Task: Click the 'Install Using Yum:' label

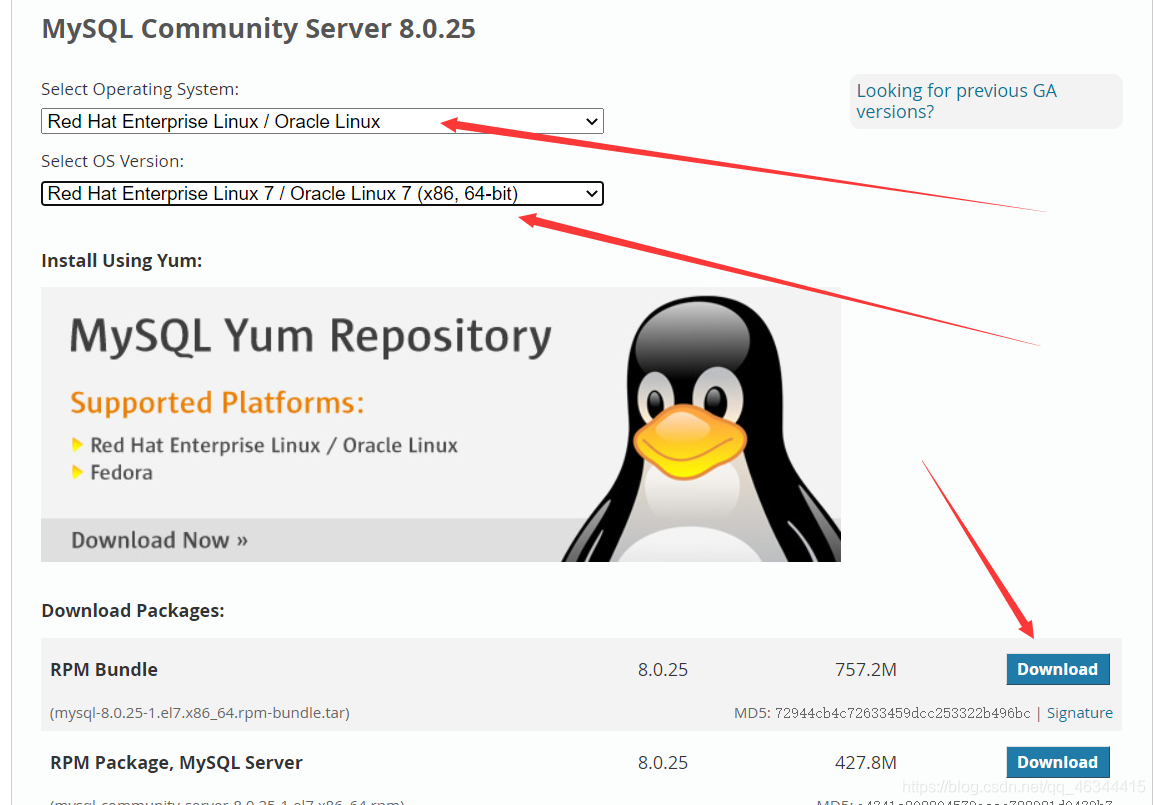Action: pyautogui.click(x=122, y=261)
